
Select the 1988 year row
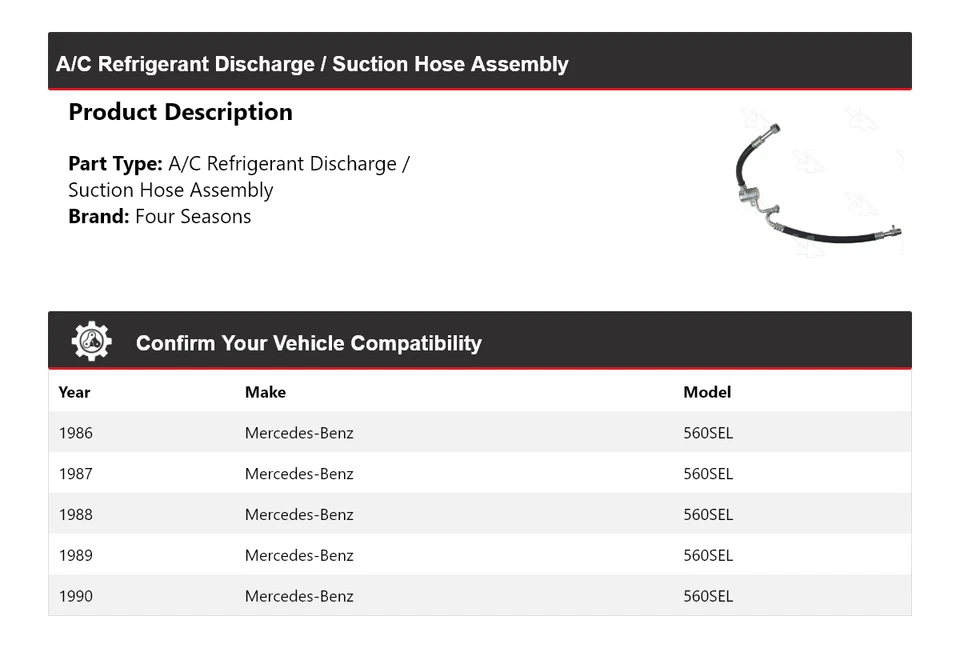[76, 515]
